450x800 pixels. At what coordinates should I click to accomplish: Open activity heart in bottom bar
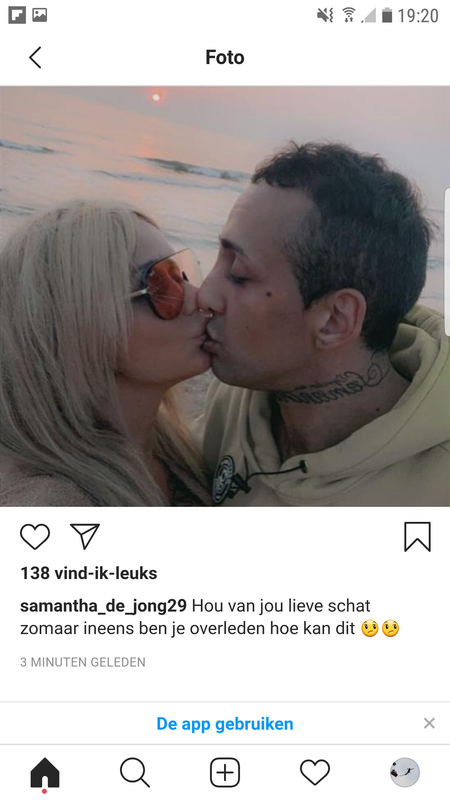[315, 772]
